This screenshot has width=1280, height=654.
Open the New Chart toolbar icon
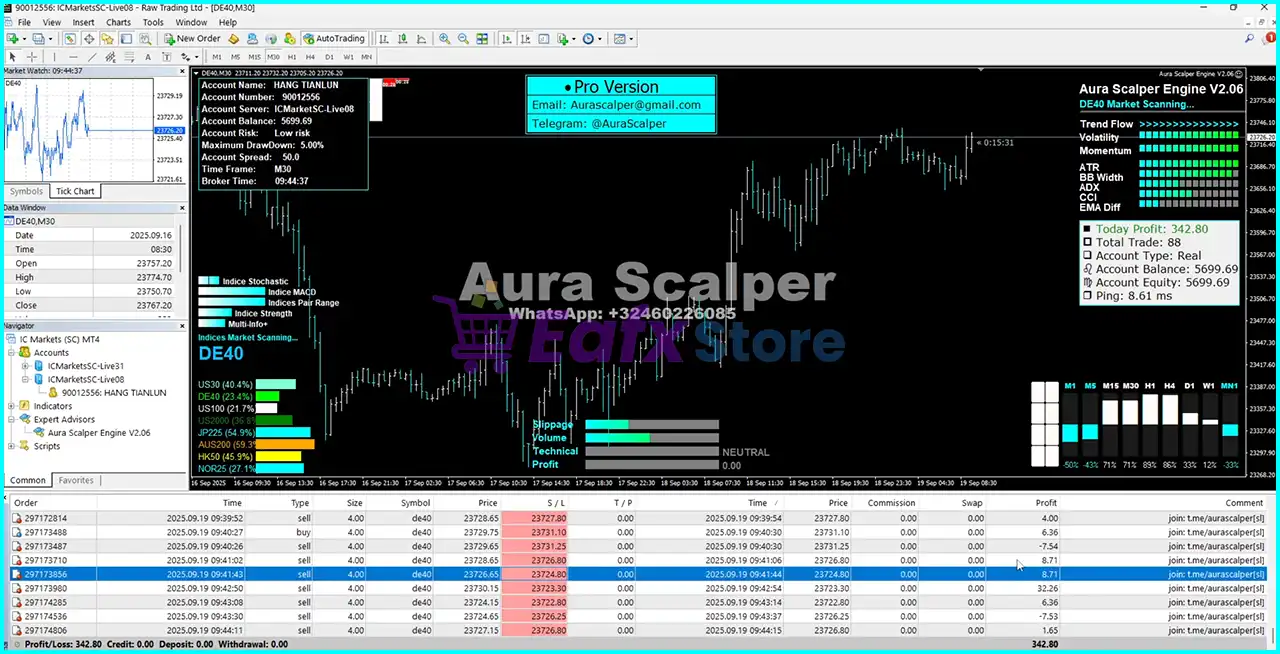click(12, 39)
